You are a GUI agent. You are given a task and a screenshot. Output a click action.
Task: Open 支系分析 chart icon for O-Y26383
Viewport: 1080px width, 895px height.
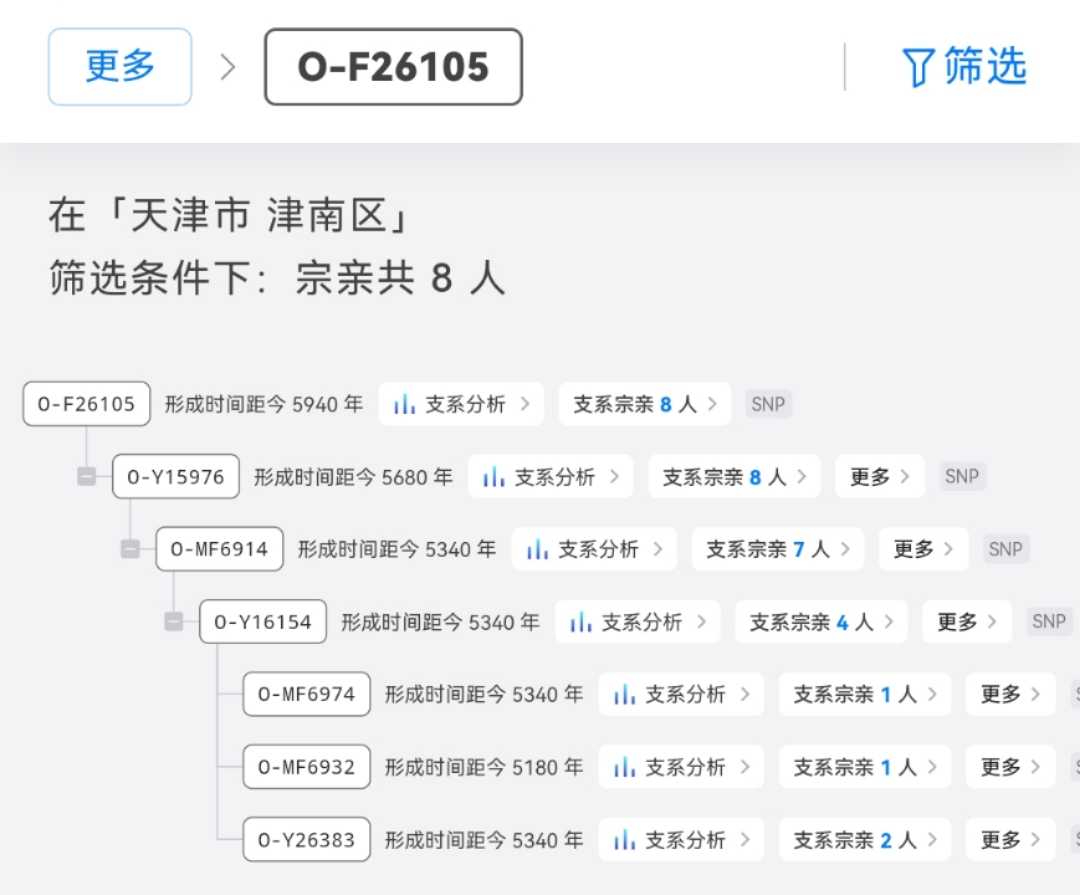point(624,840)
